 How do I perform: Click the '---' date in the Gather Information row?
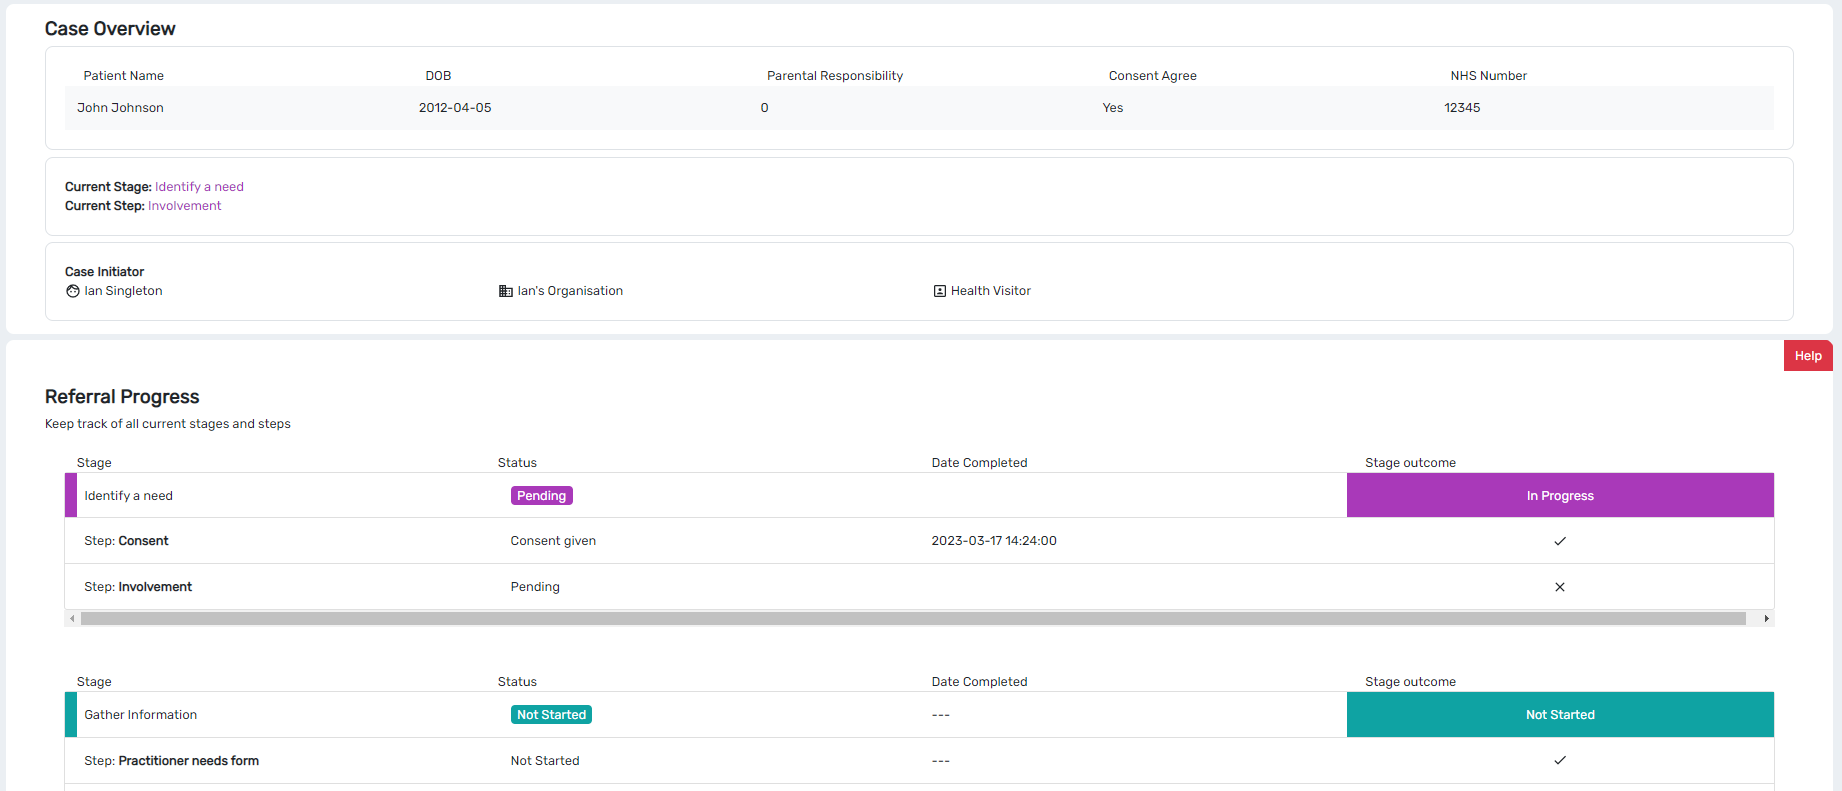941,715
